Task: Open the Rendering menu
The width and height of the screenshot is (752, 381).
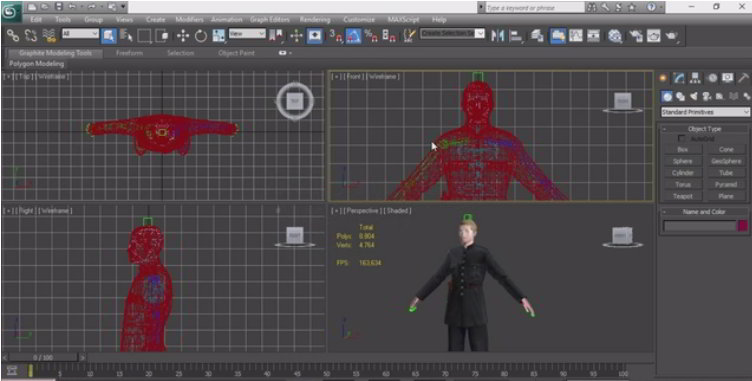Action: point(315,20)
